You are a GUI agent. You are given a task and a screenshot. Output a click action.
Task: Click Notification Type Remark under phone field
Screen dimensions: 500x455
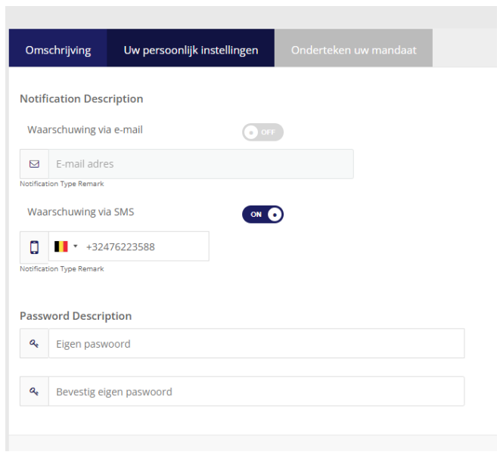tap(62, 269)
